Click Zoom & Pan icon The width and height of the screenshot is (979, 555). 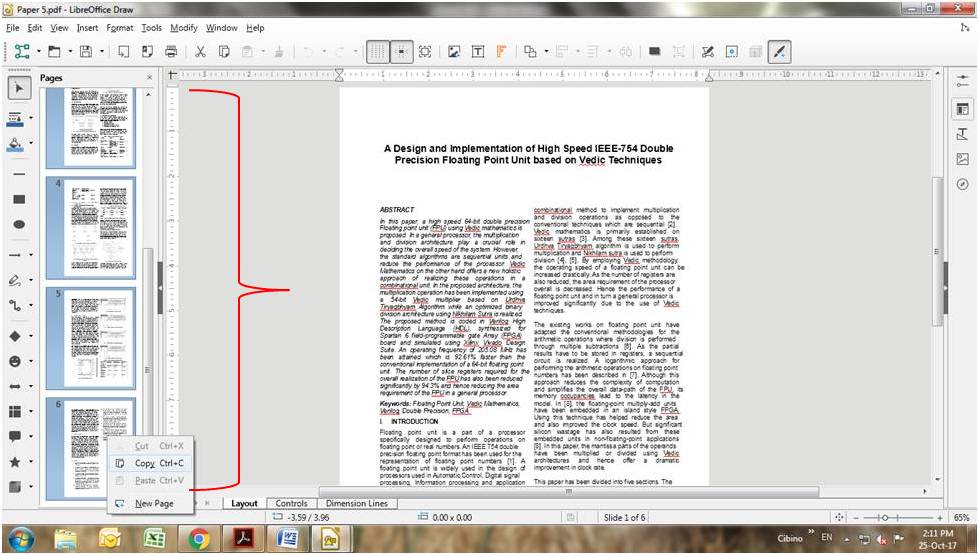(425, 52)
